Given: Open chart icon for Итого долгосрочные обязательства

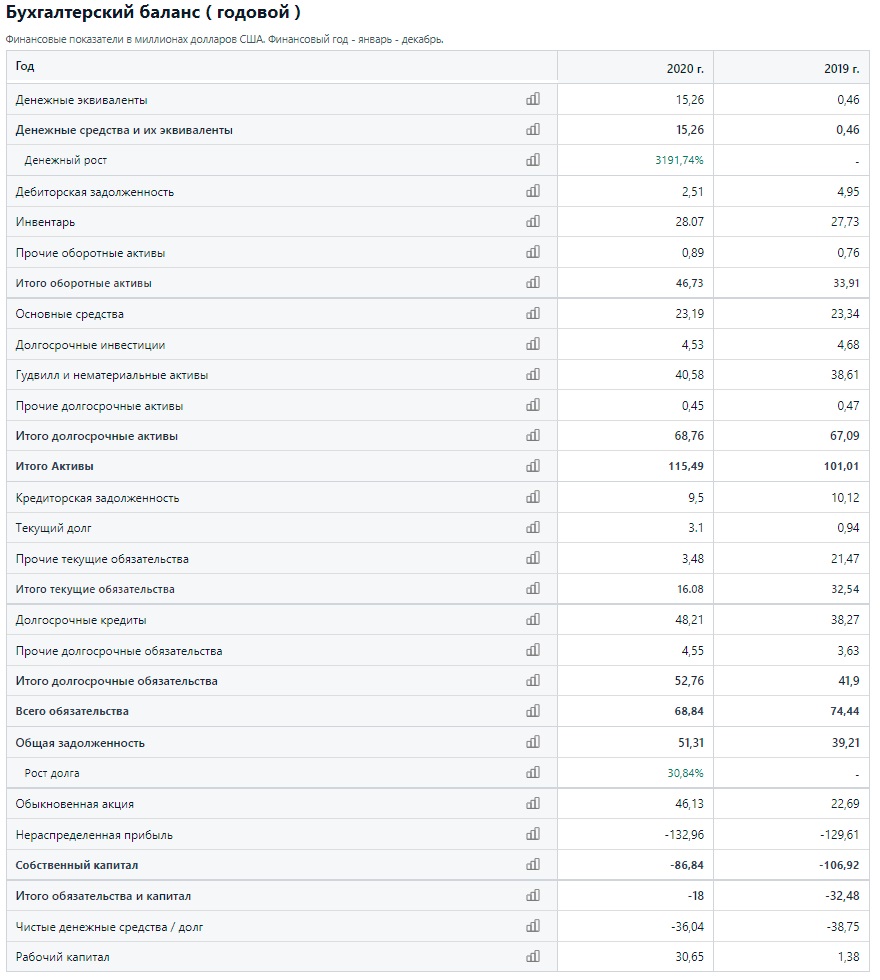Looking at the screenshot, I should tap(532, 681).
